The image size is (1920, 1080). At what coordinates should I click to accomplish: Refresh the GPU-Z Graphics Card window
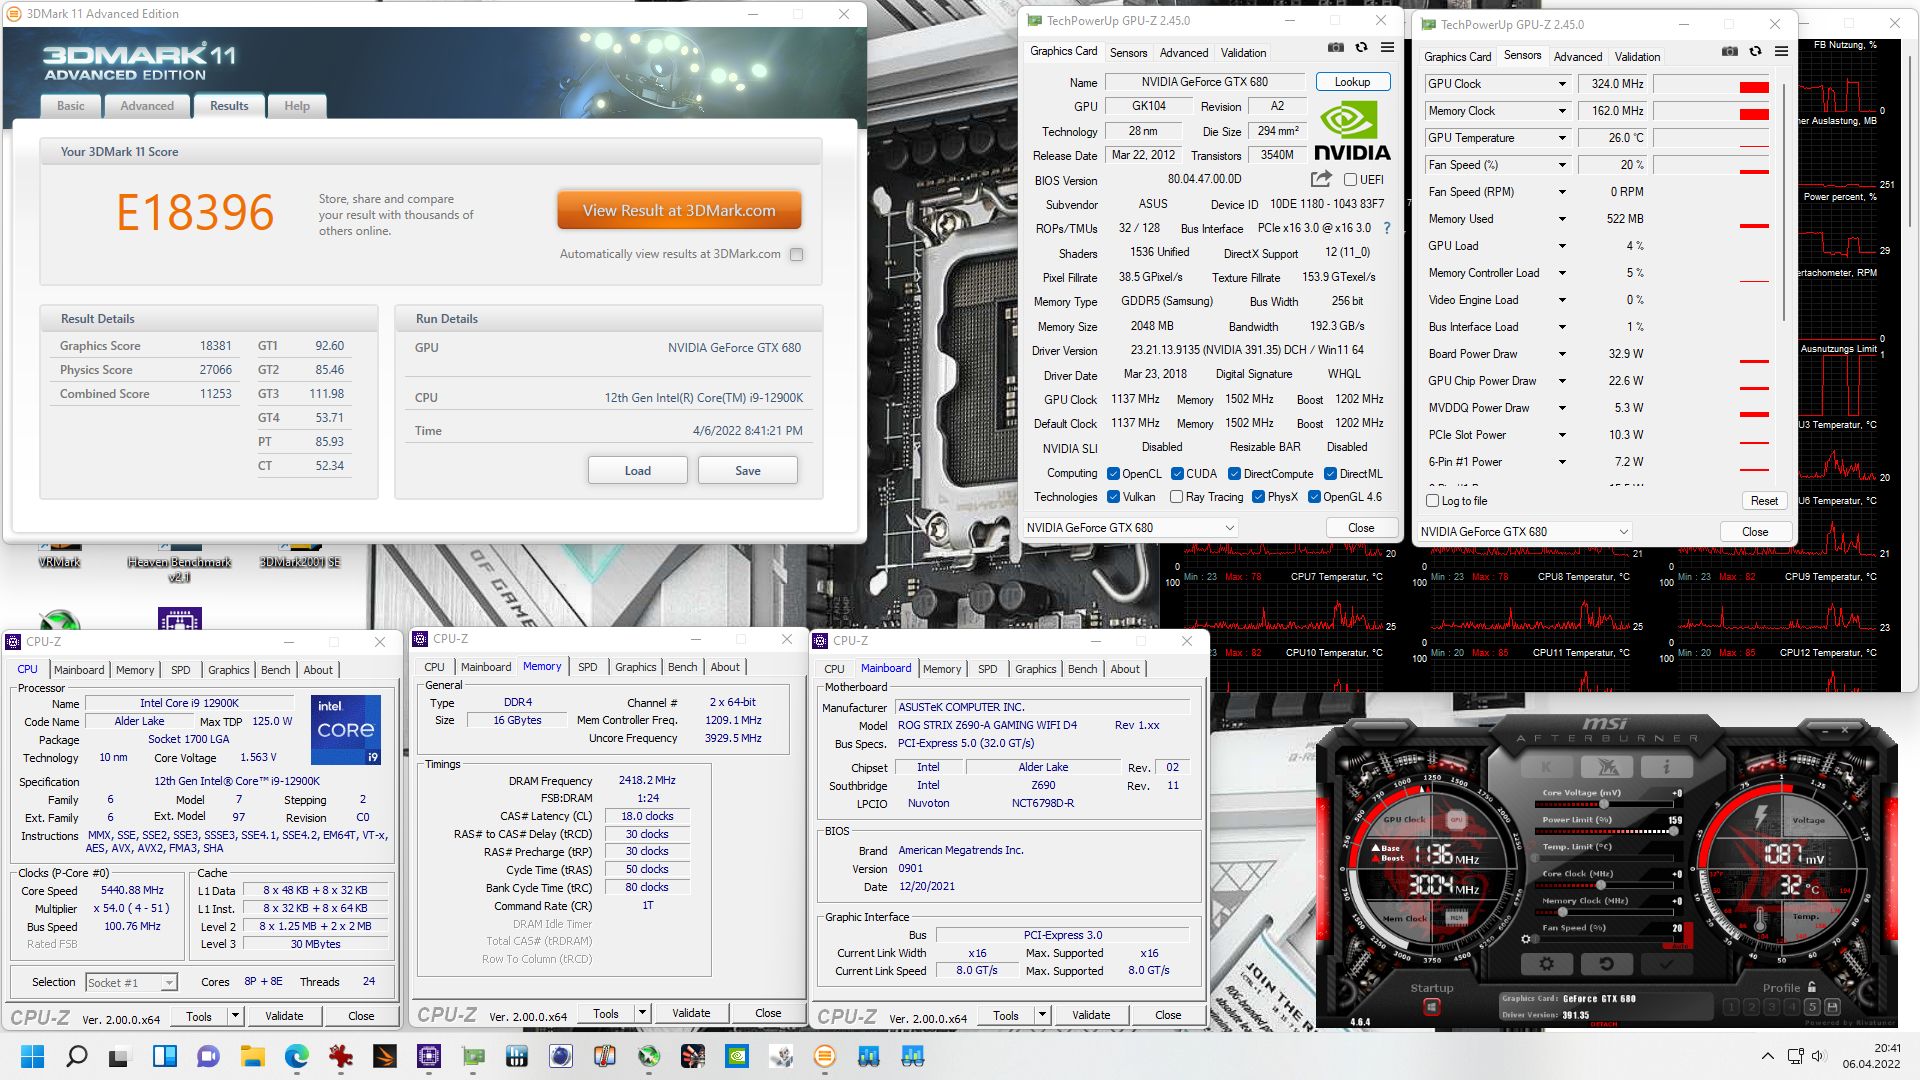[x=1361, y=47]
